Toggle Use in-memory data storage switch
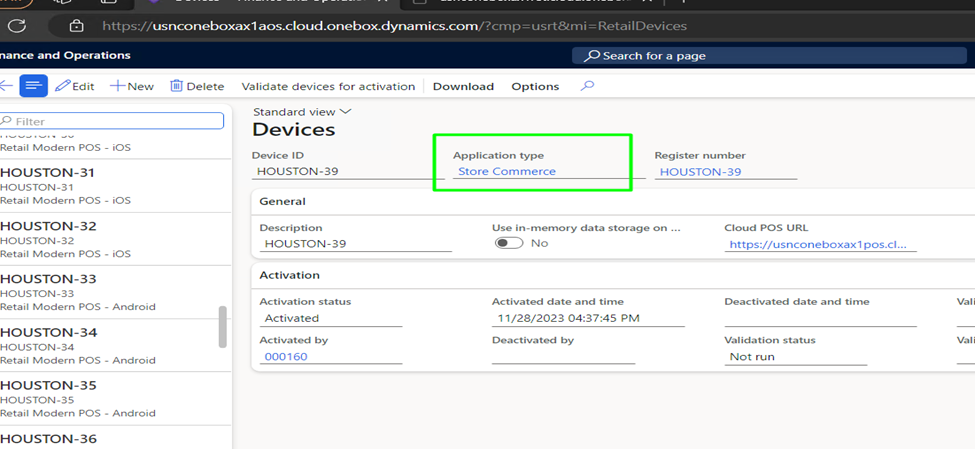The height and width of the screenshot is (449, 975). (x=509, y=243)
